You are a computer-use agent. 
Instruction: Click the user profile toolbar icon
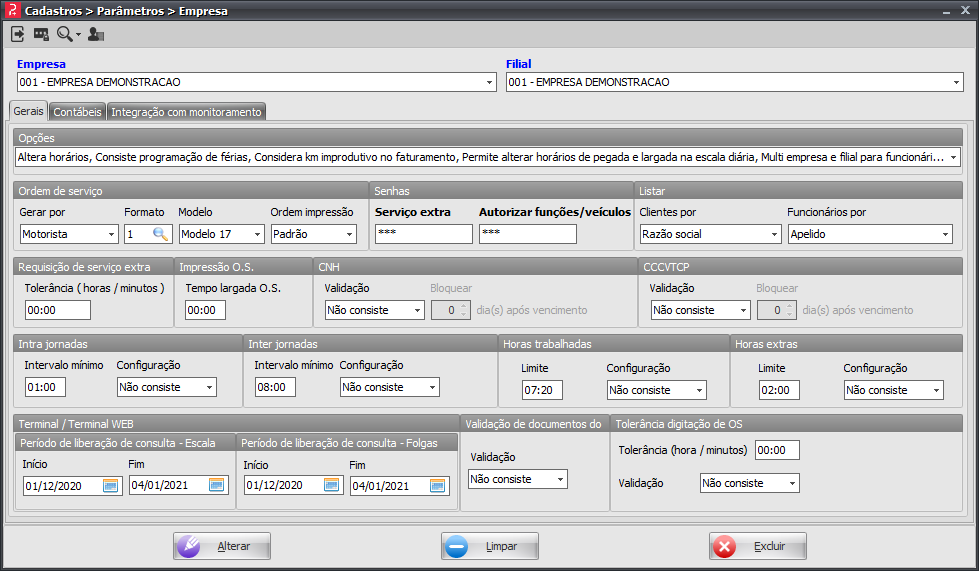[96, 34]
